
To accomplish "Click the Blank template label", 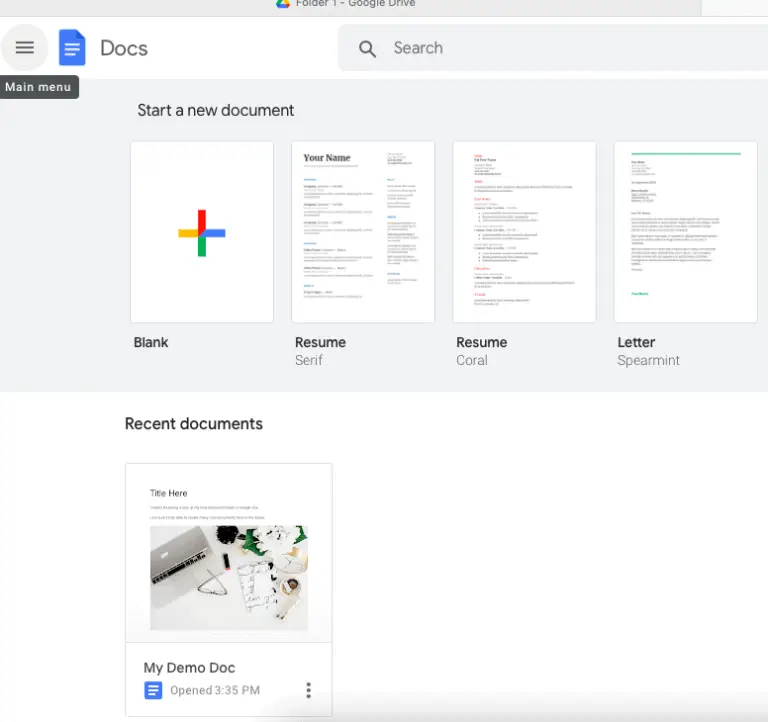I will (151, 342).
